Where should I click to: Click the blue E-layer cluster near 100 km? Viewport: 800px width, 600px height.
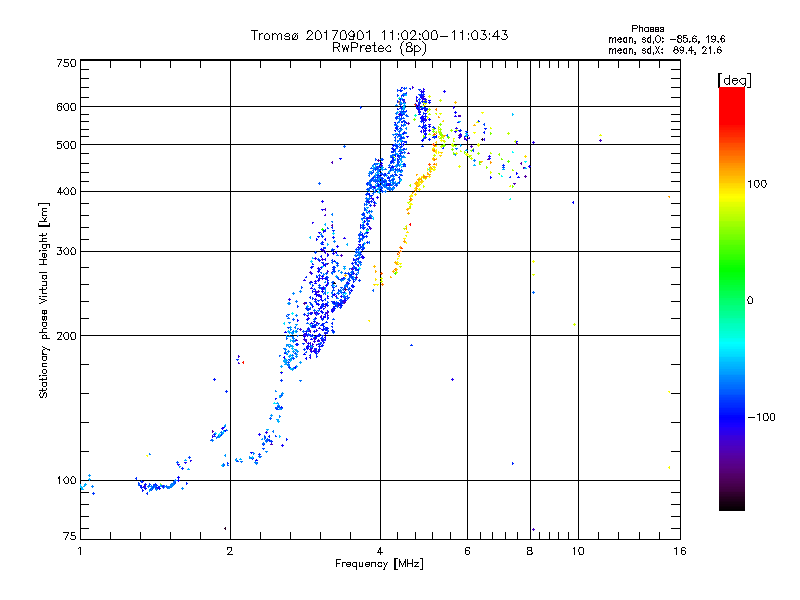[x=157, y=486]
